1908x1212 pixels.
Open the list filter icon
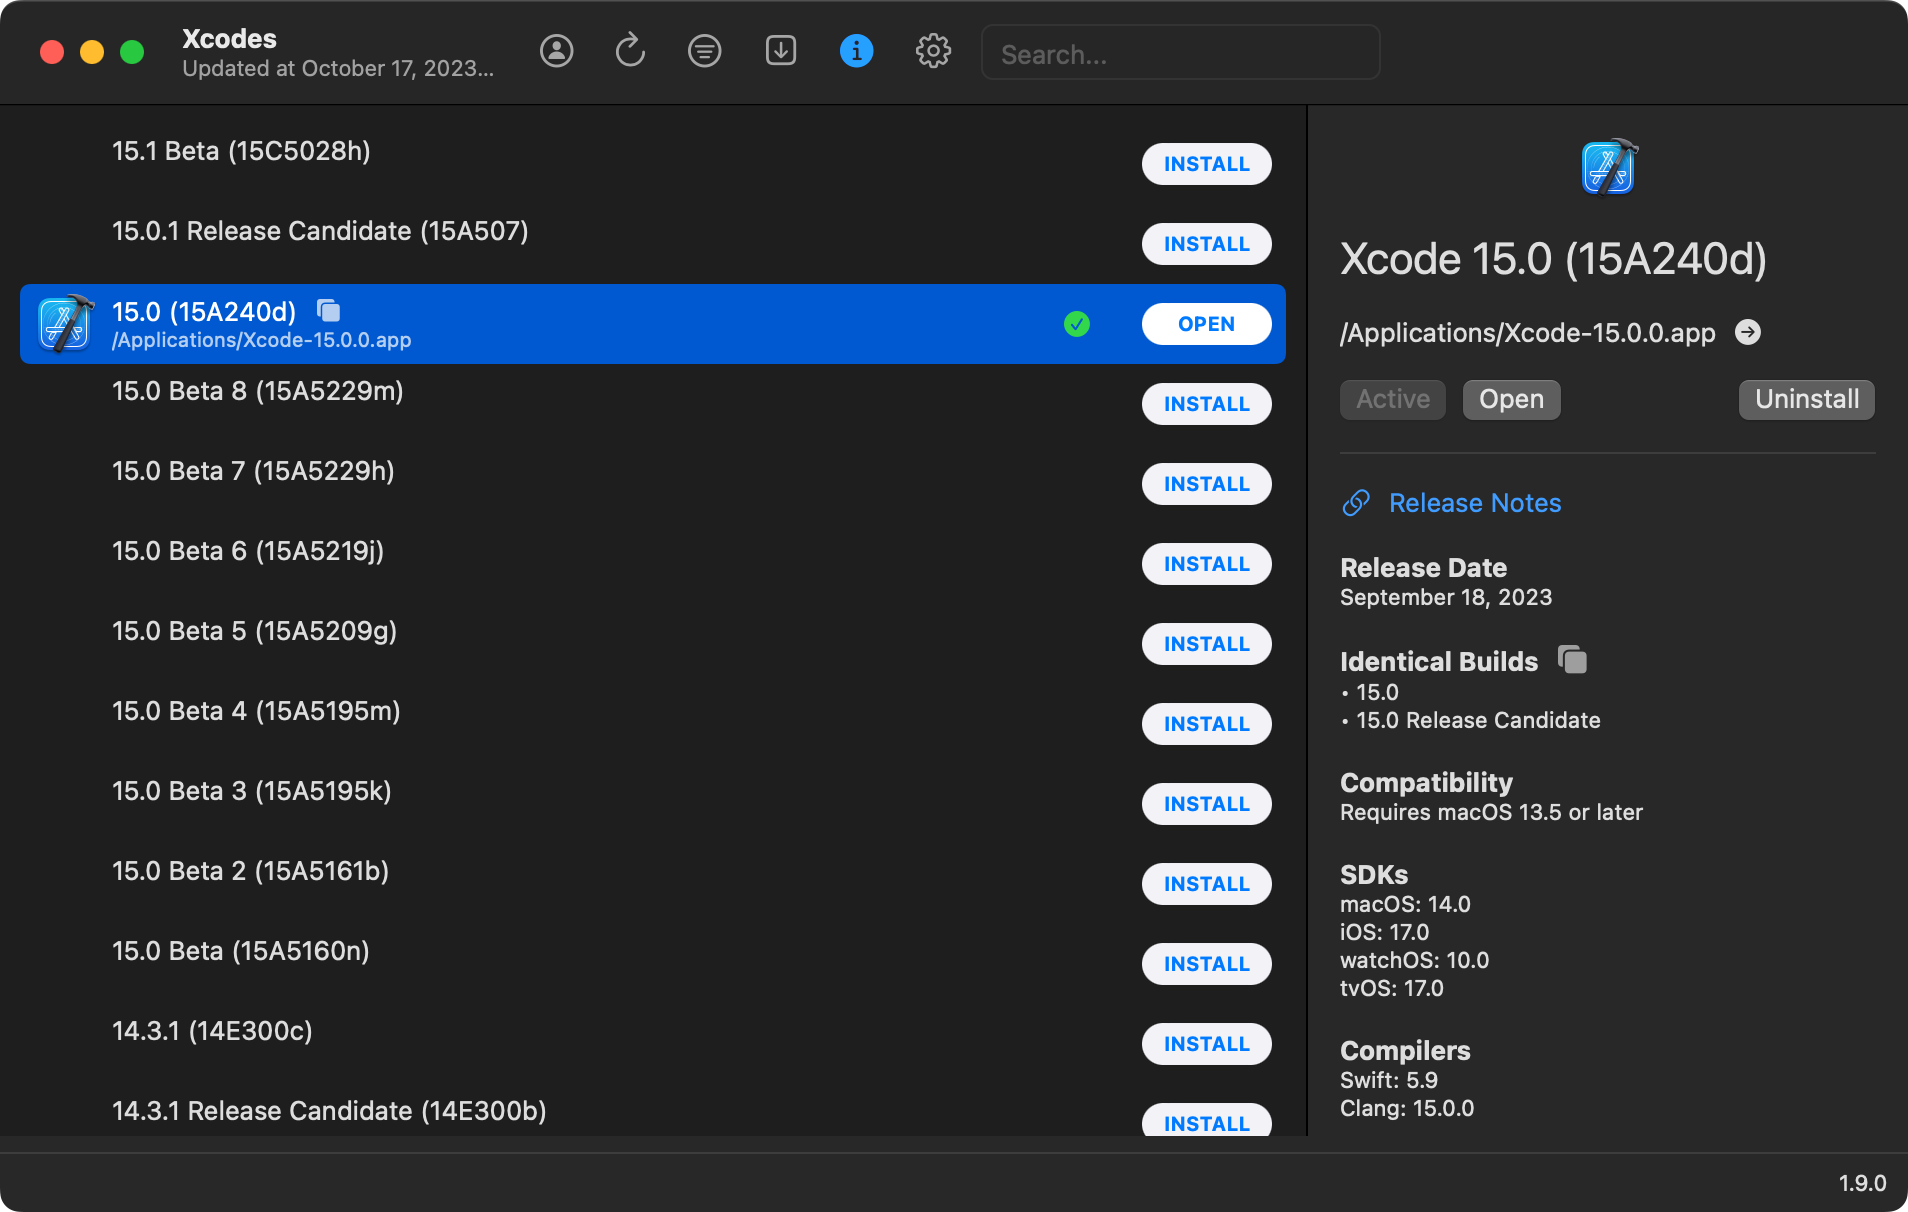[x=704, y=51]
